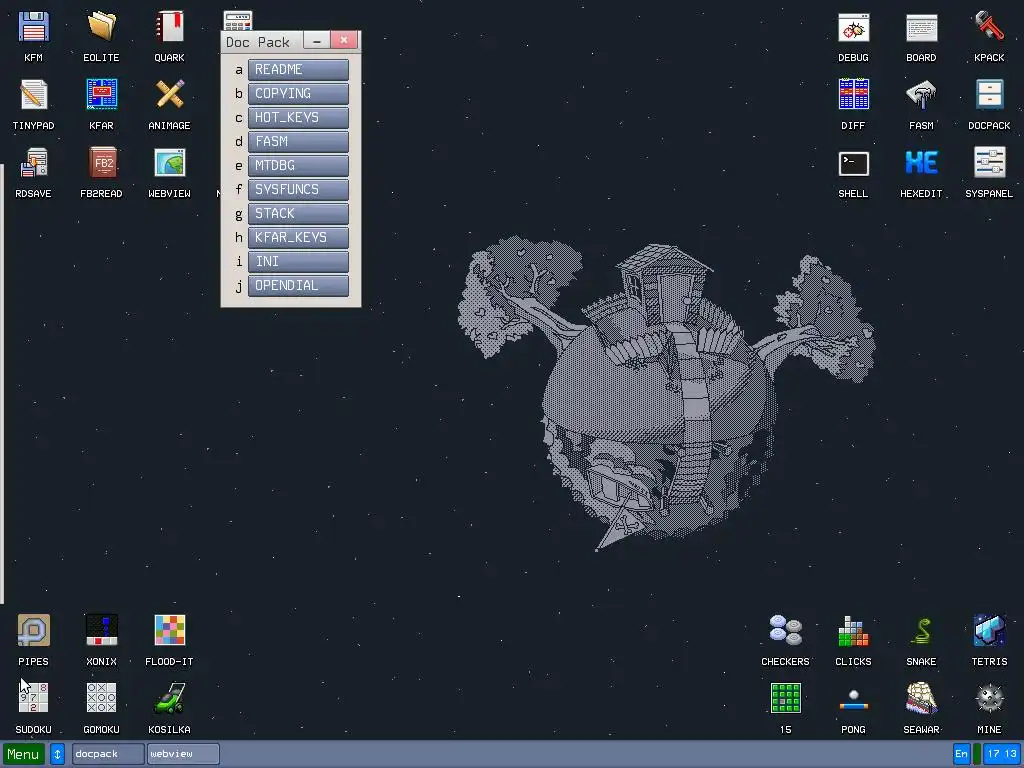Click the Doc Pack title bar

(262, 42)
